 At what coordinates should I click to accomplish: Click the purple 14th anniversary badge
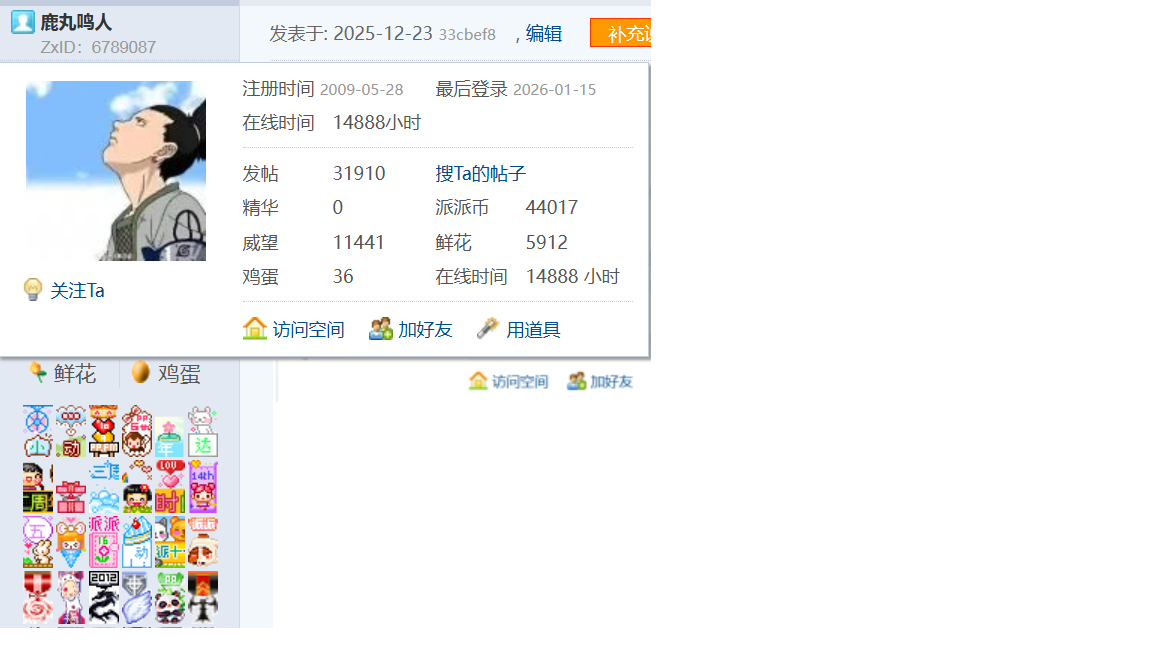(203, 487)
